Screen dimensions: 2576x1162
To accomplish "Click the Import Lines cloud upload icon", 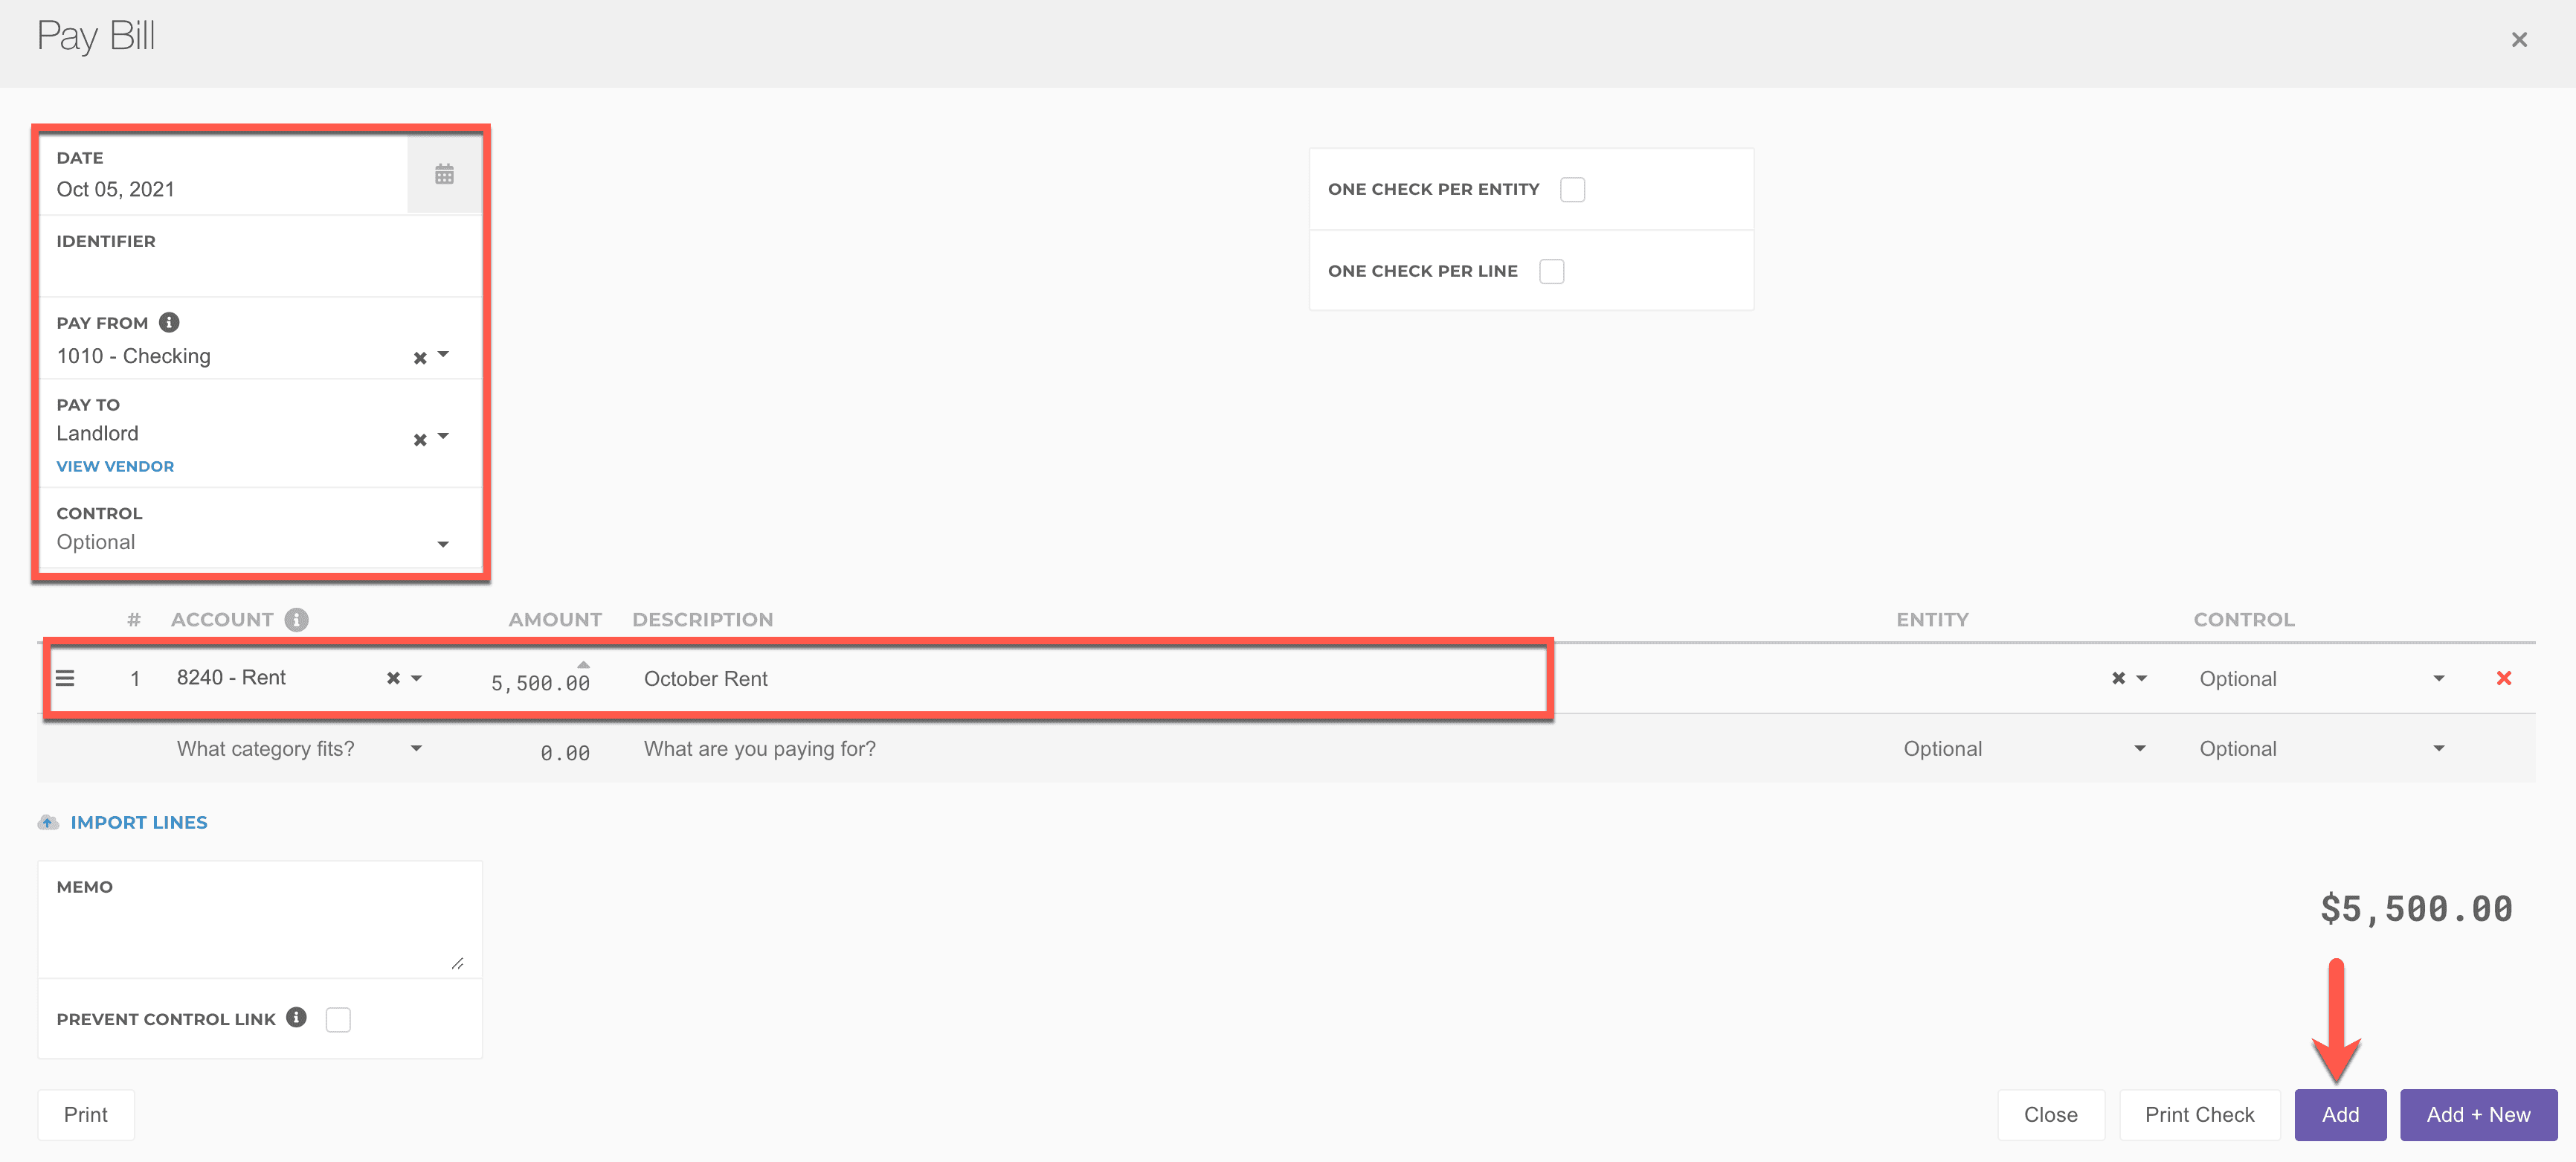I will click(x=48, y=822).
